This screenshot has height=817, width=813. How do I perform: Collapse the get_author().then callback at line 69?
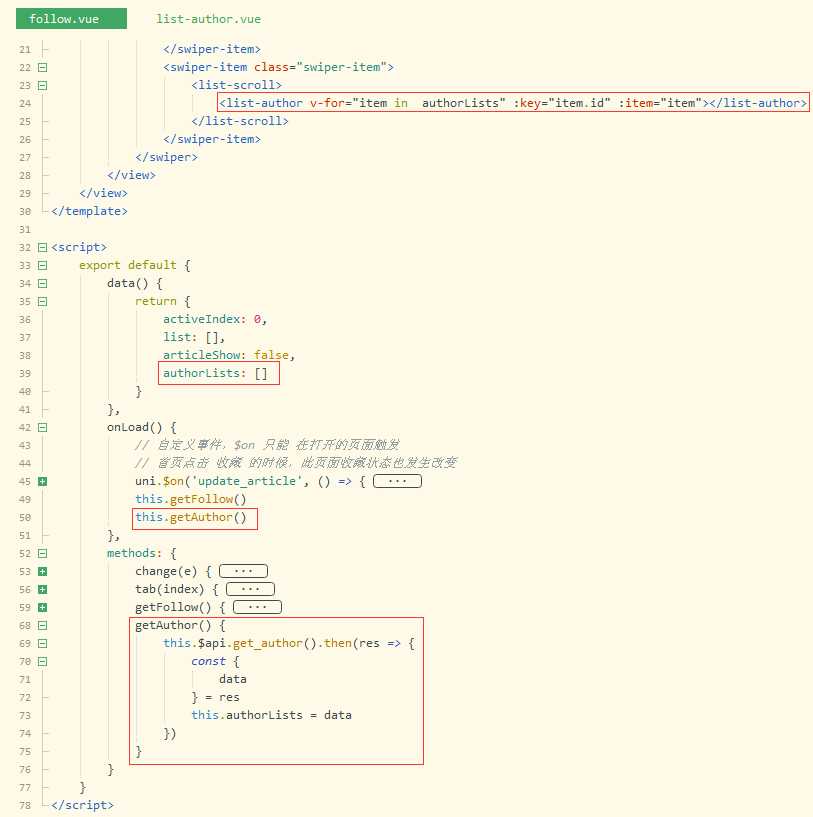[x=43, y=643]
